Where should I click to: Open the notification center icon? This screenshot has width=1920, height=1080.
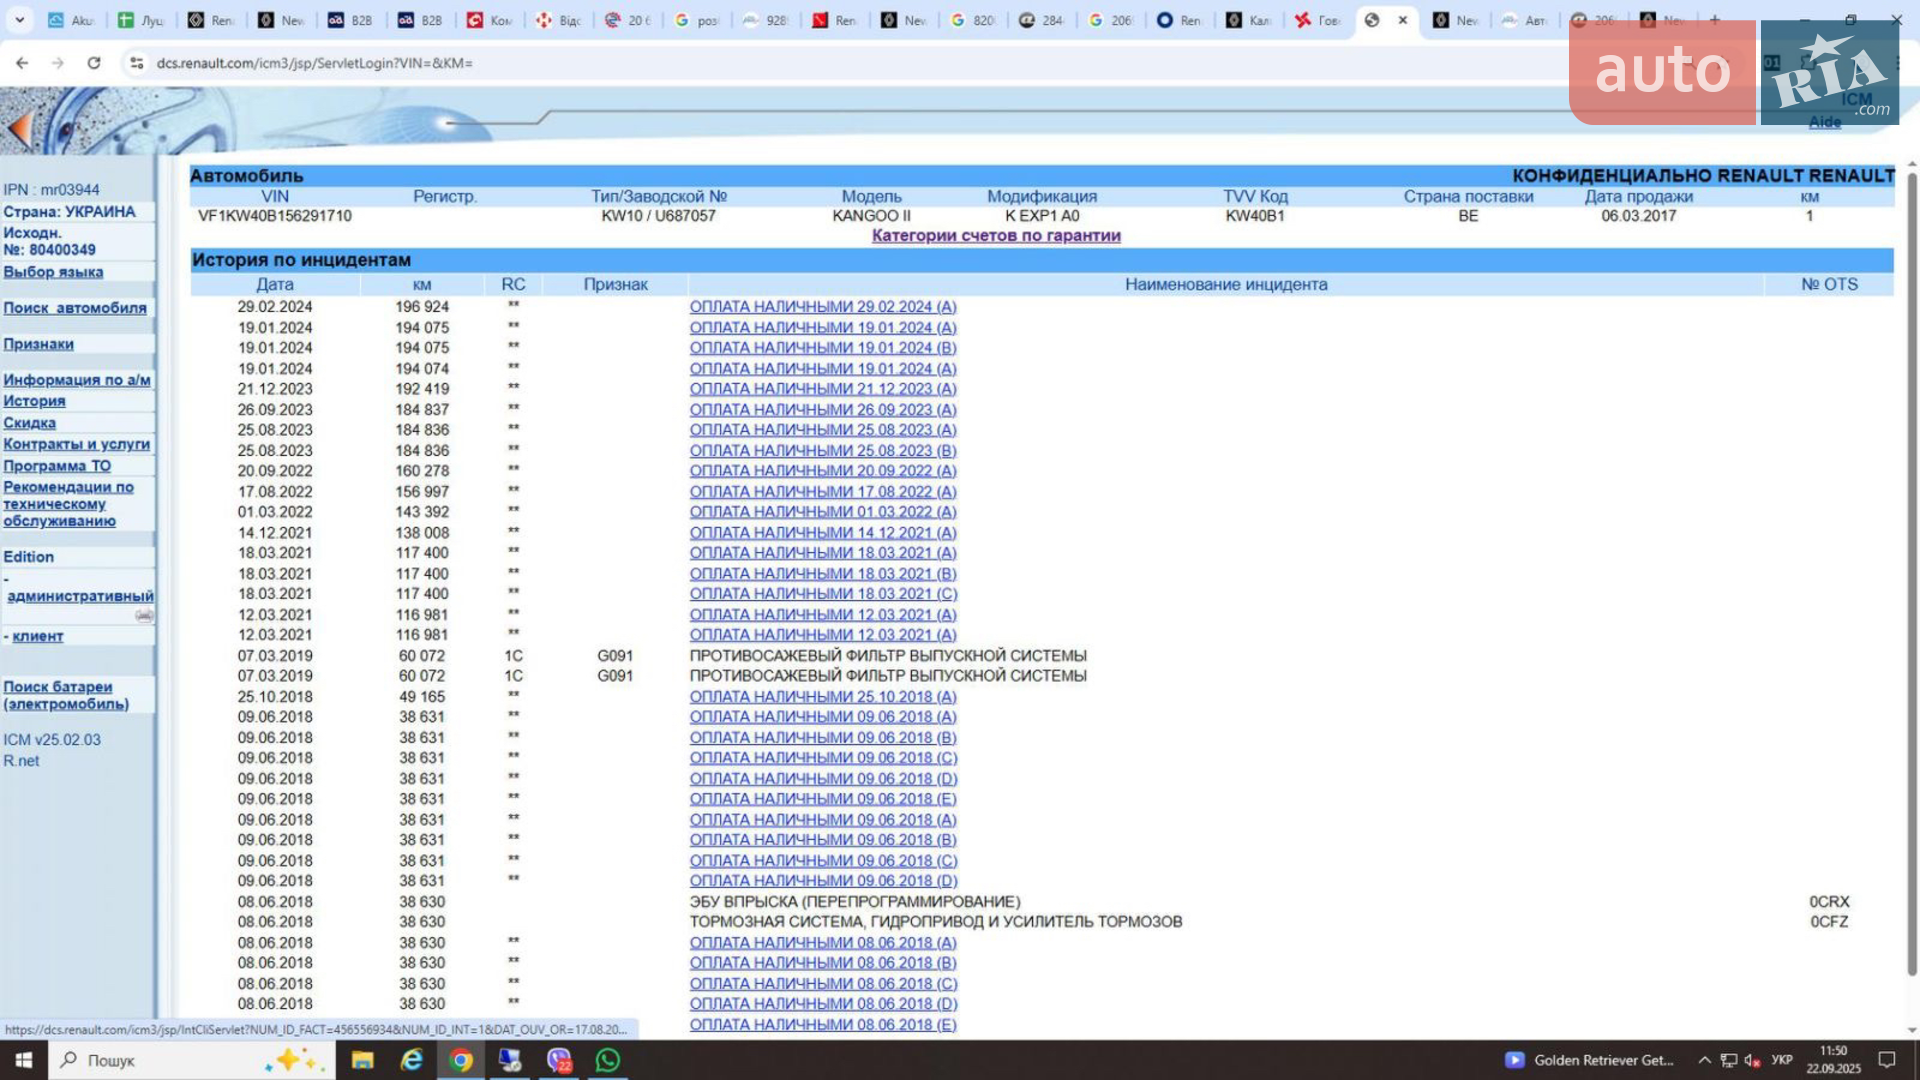pos(1887,1060)
